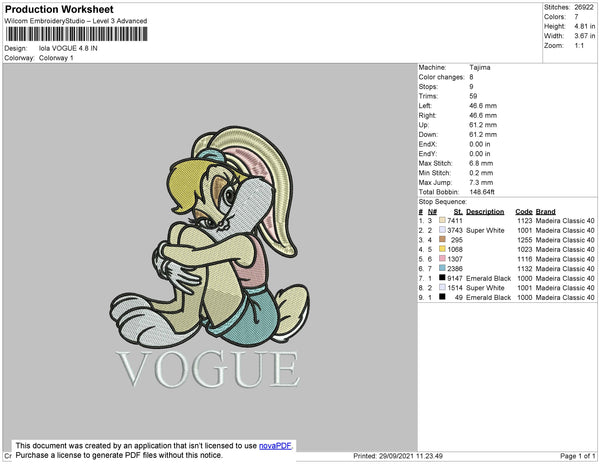Click stitch count 3743 in stop 2

click(455, 230)
